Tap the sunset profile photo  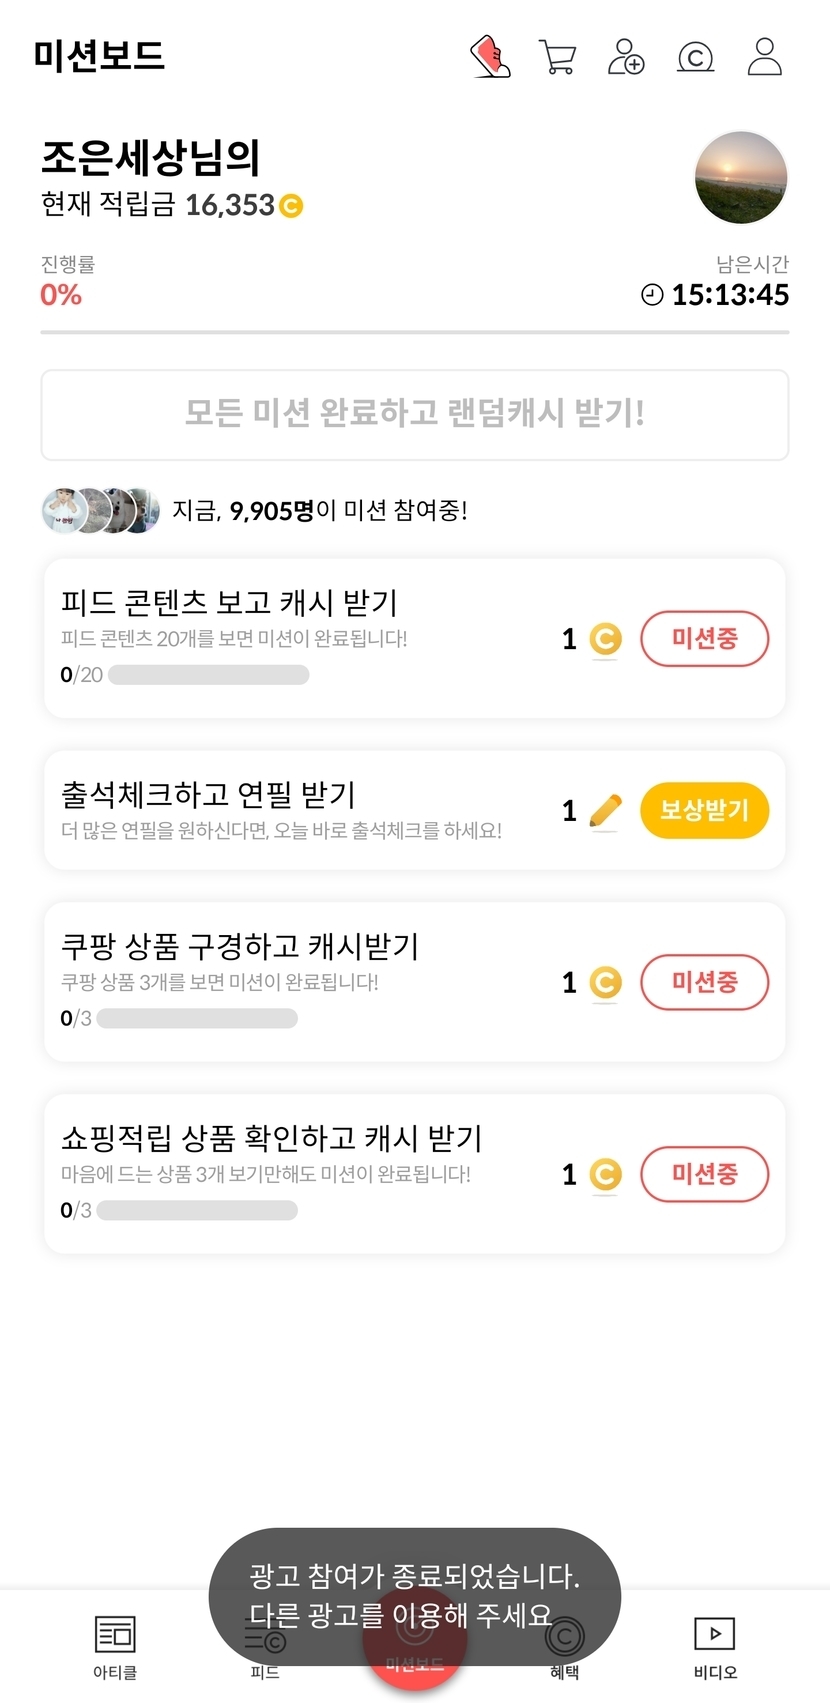pos(741,178)
